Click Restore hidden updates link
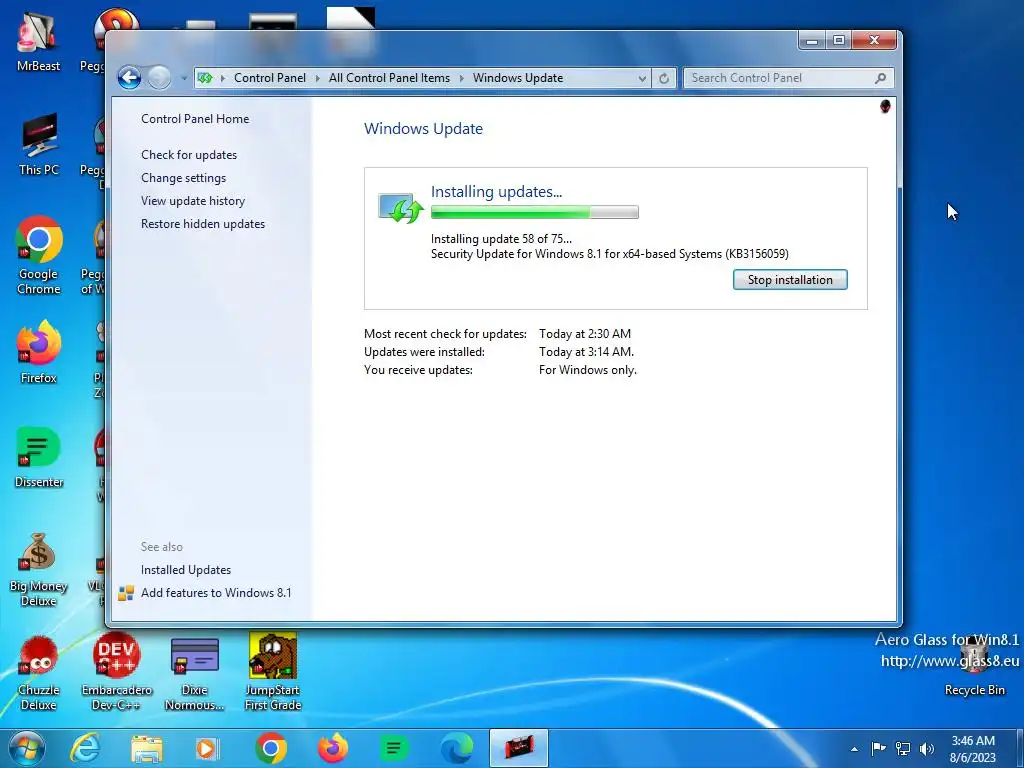Viewport: 1024px width, 768px height. [202, 223]
